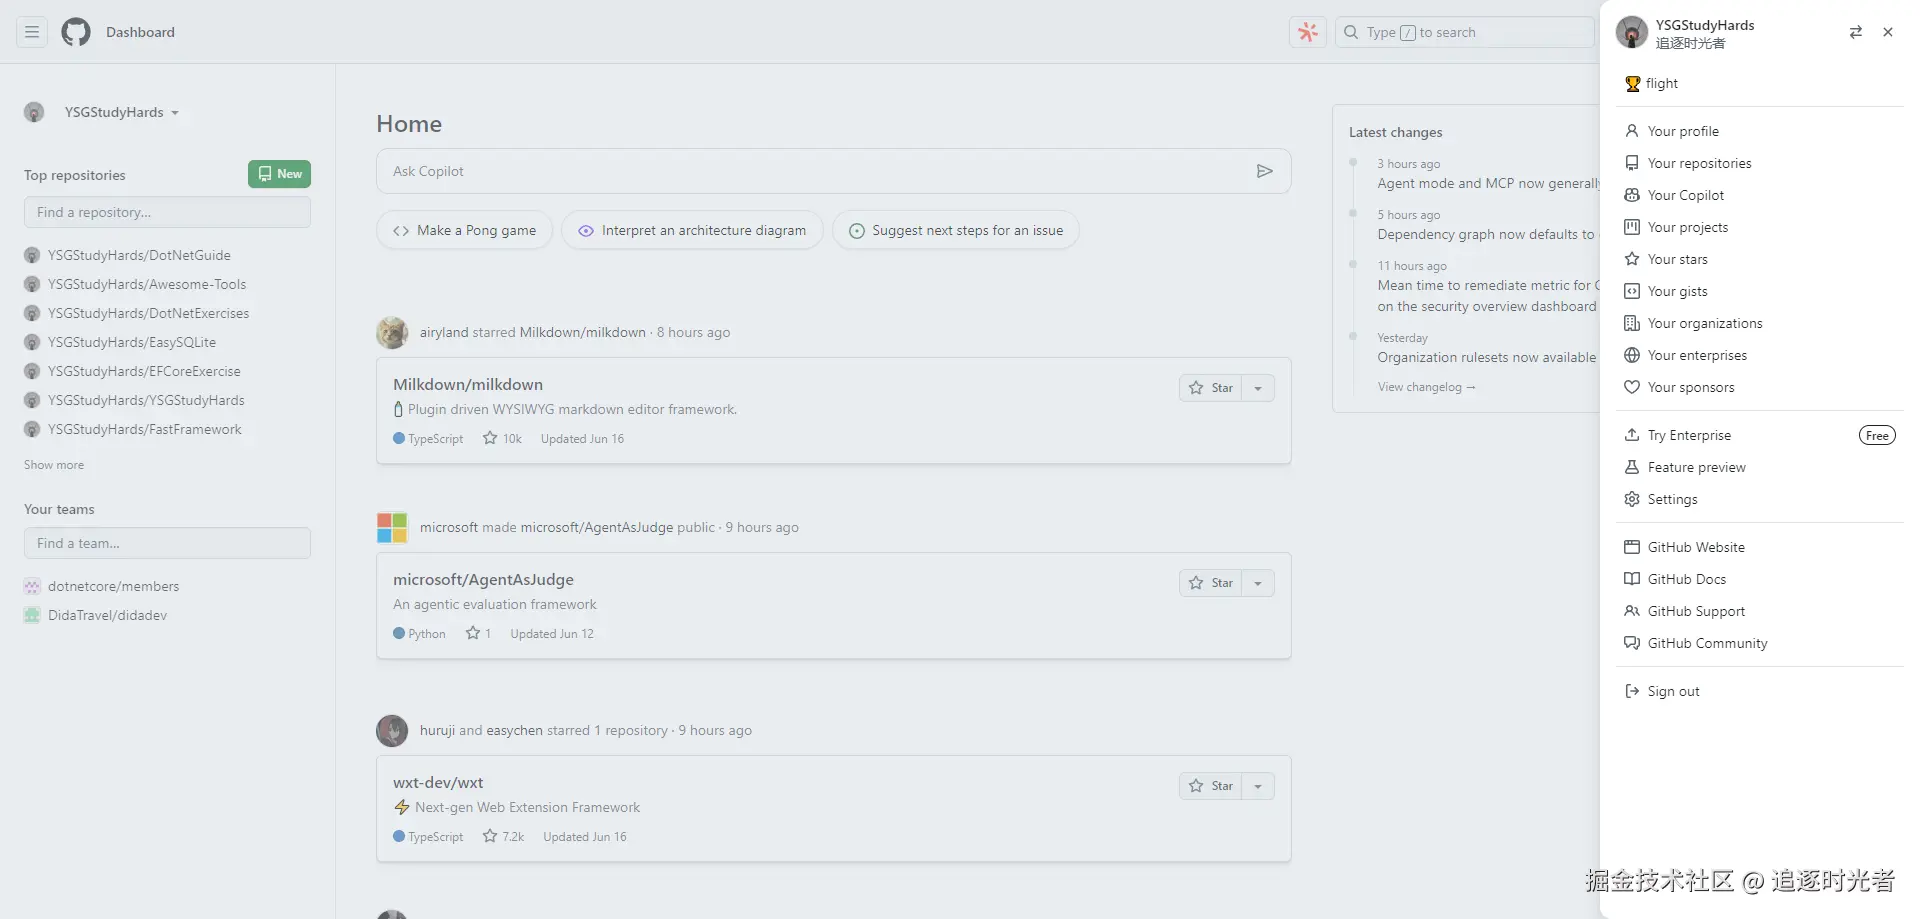The height and width of the screenshot is (919, 1920).
Task: Select Your projects in user menu
Action: pyautogui.click(x=1760, y=227)
